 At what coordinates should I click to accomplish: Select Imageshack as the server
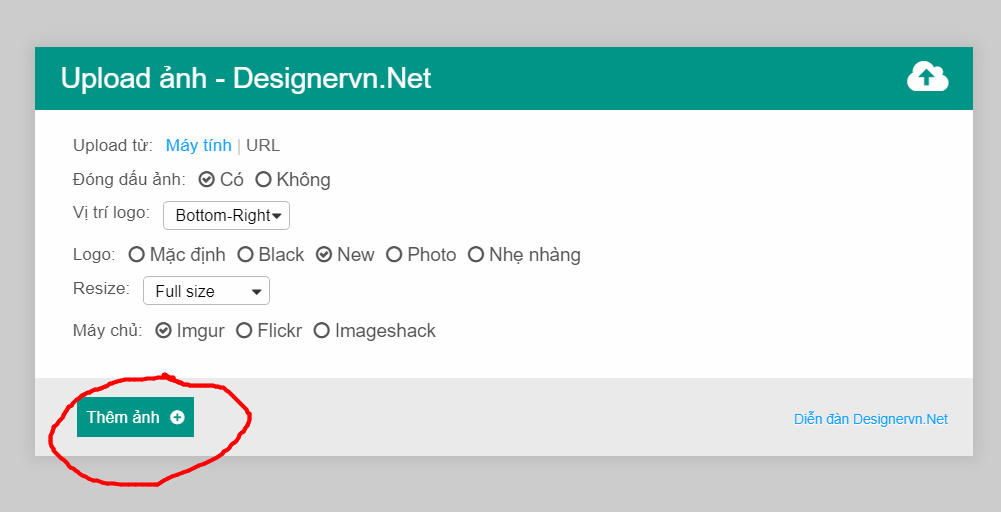click(x=374, y=331)
